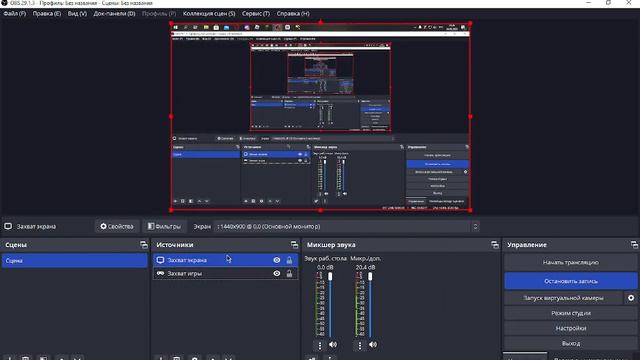Click the Микр./доп. volume slider

(x=370, y=305)
